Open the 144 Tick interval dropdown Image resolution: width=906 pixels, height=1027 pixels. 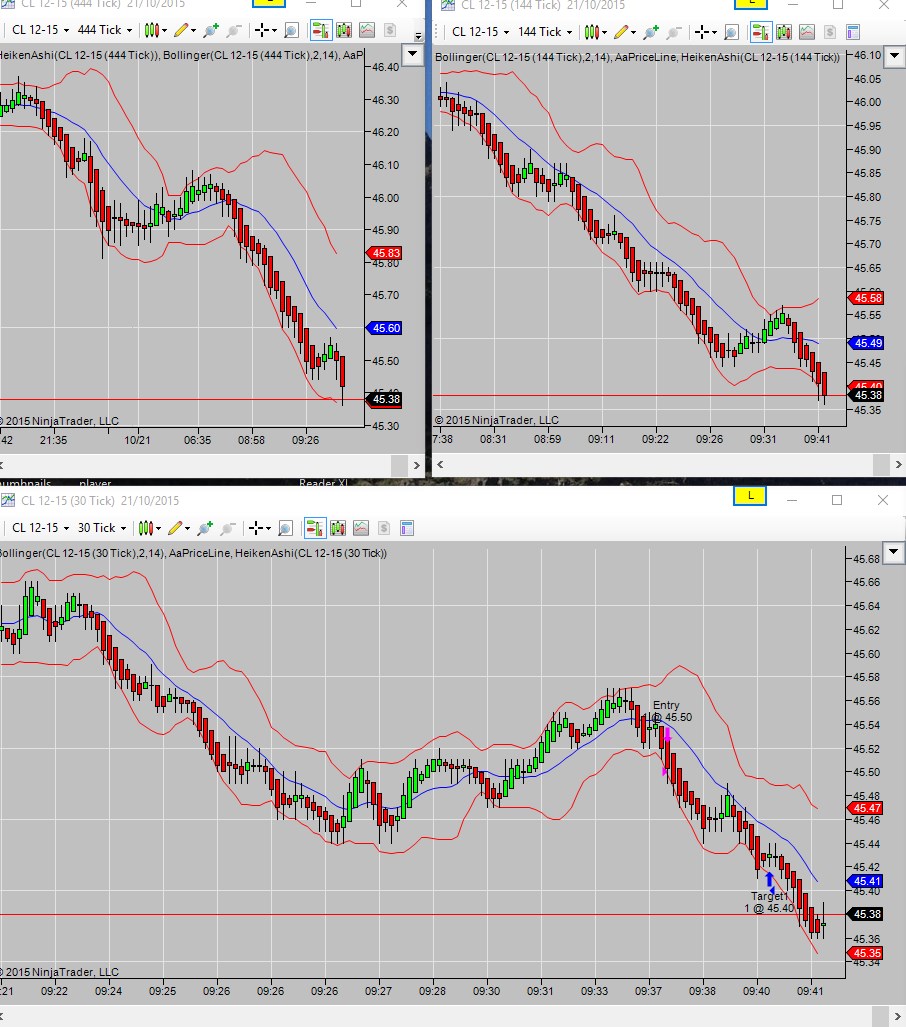[545, 31]
